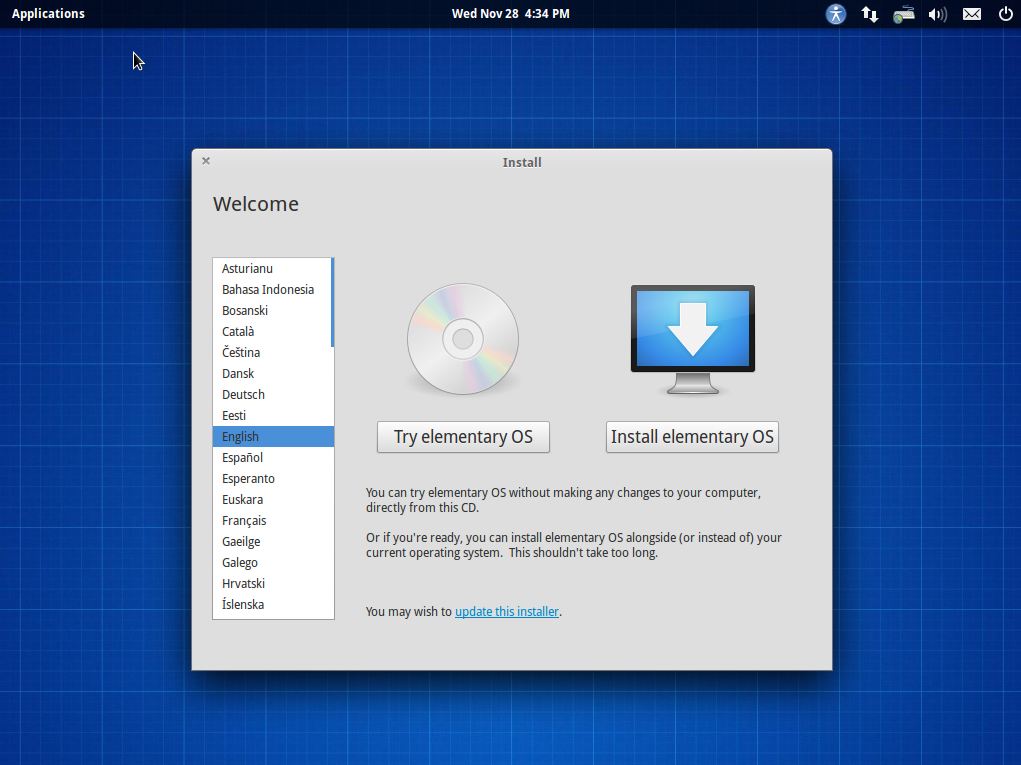Select Deutsch in the language list
This screenshot has height=765, width=1021.
[x=243, y=394]
